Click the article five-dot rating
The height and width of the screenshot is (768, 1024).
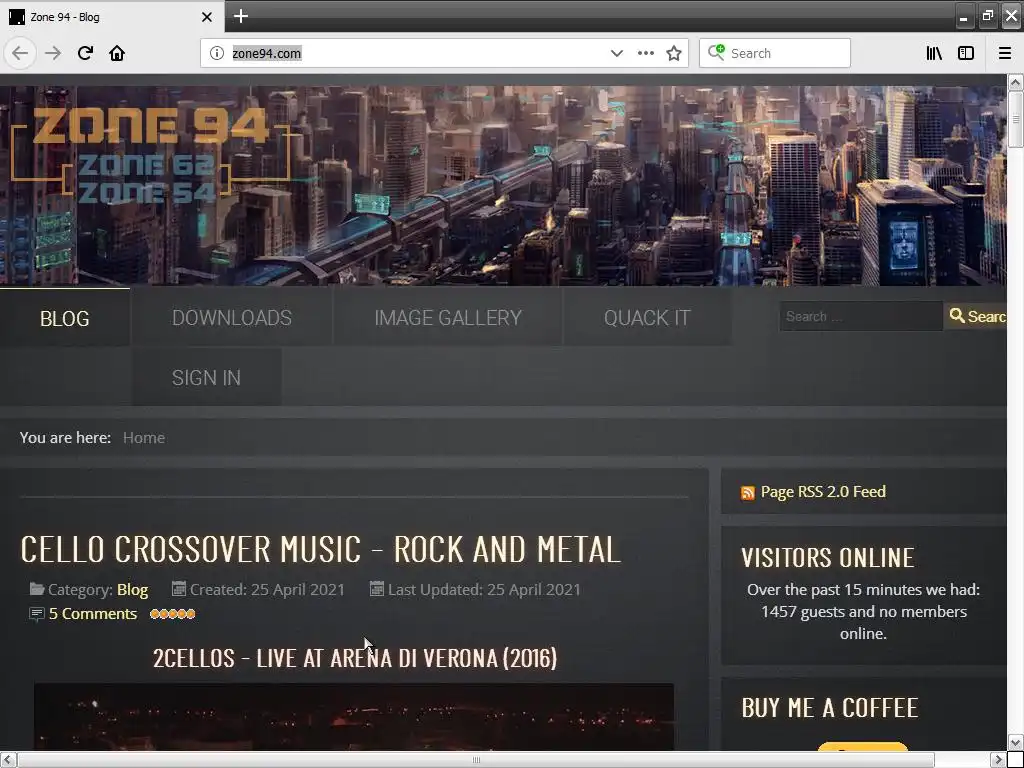tap(172, 614)
